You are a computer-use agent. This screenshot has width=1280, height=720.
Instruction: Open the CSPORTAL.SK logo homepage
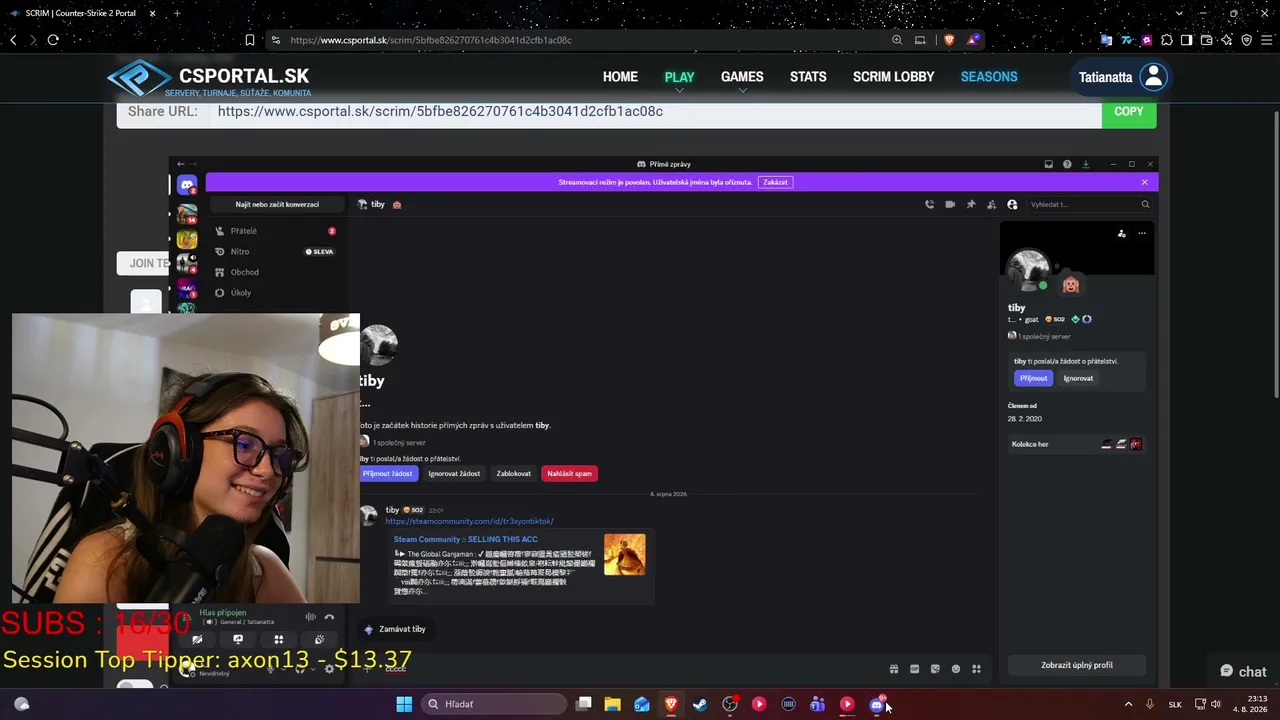[x=209, y=78]
